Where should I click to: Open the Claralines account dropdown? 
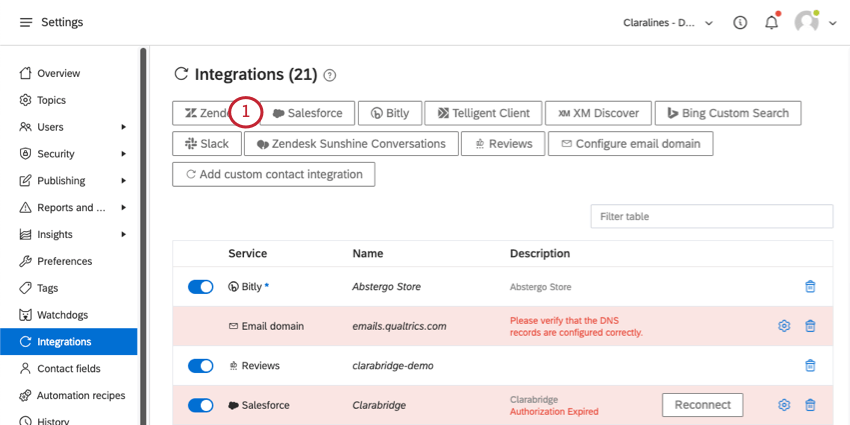pos(668,23)
